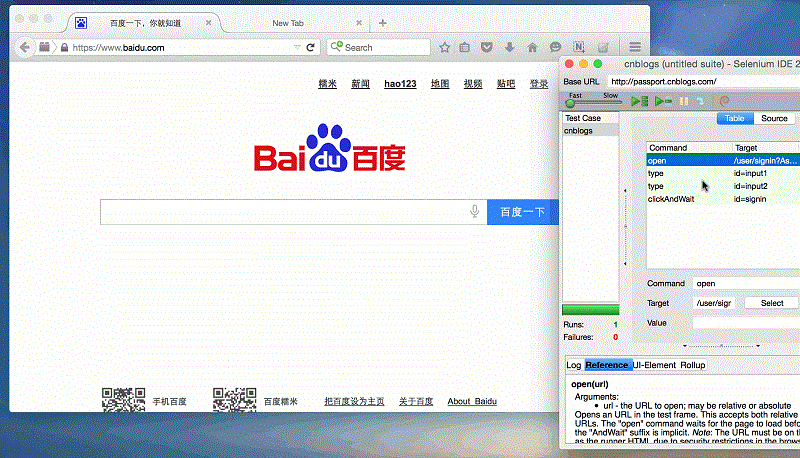Click the microphone voice search icon
Image resolution: width=800 pixels, height=458 pixels.
[474, 211]
